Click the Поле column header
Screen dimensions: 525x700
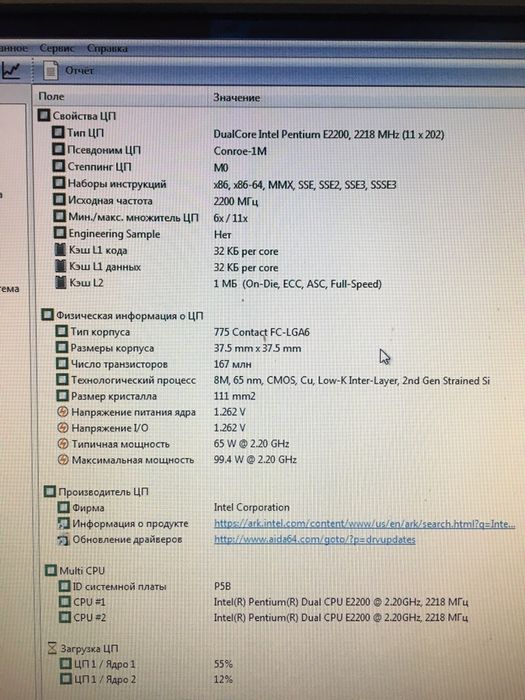coord(51,96)
